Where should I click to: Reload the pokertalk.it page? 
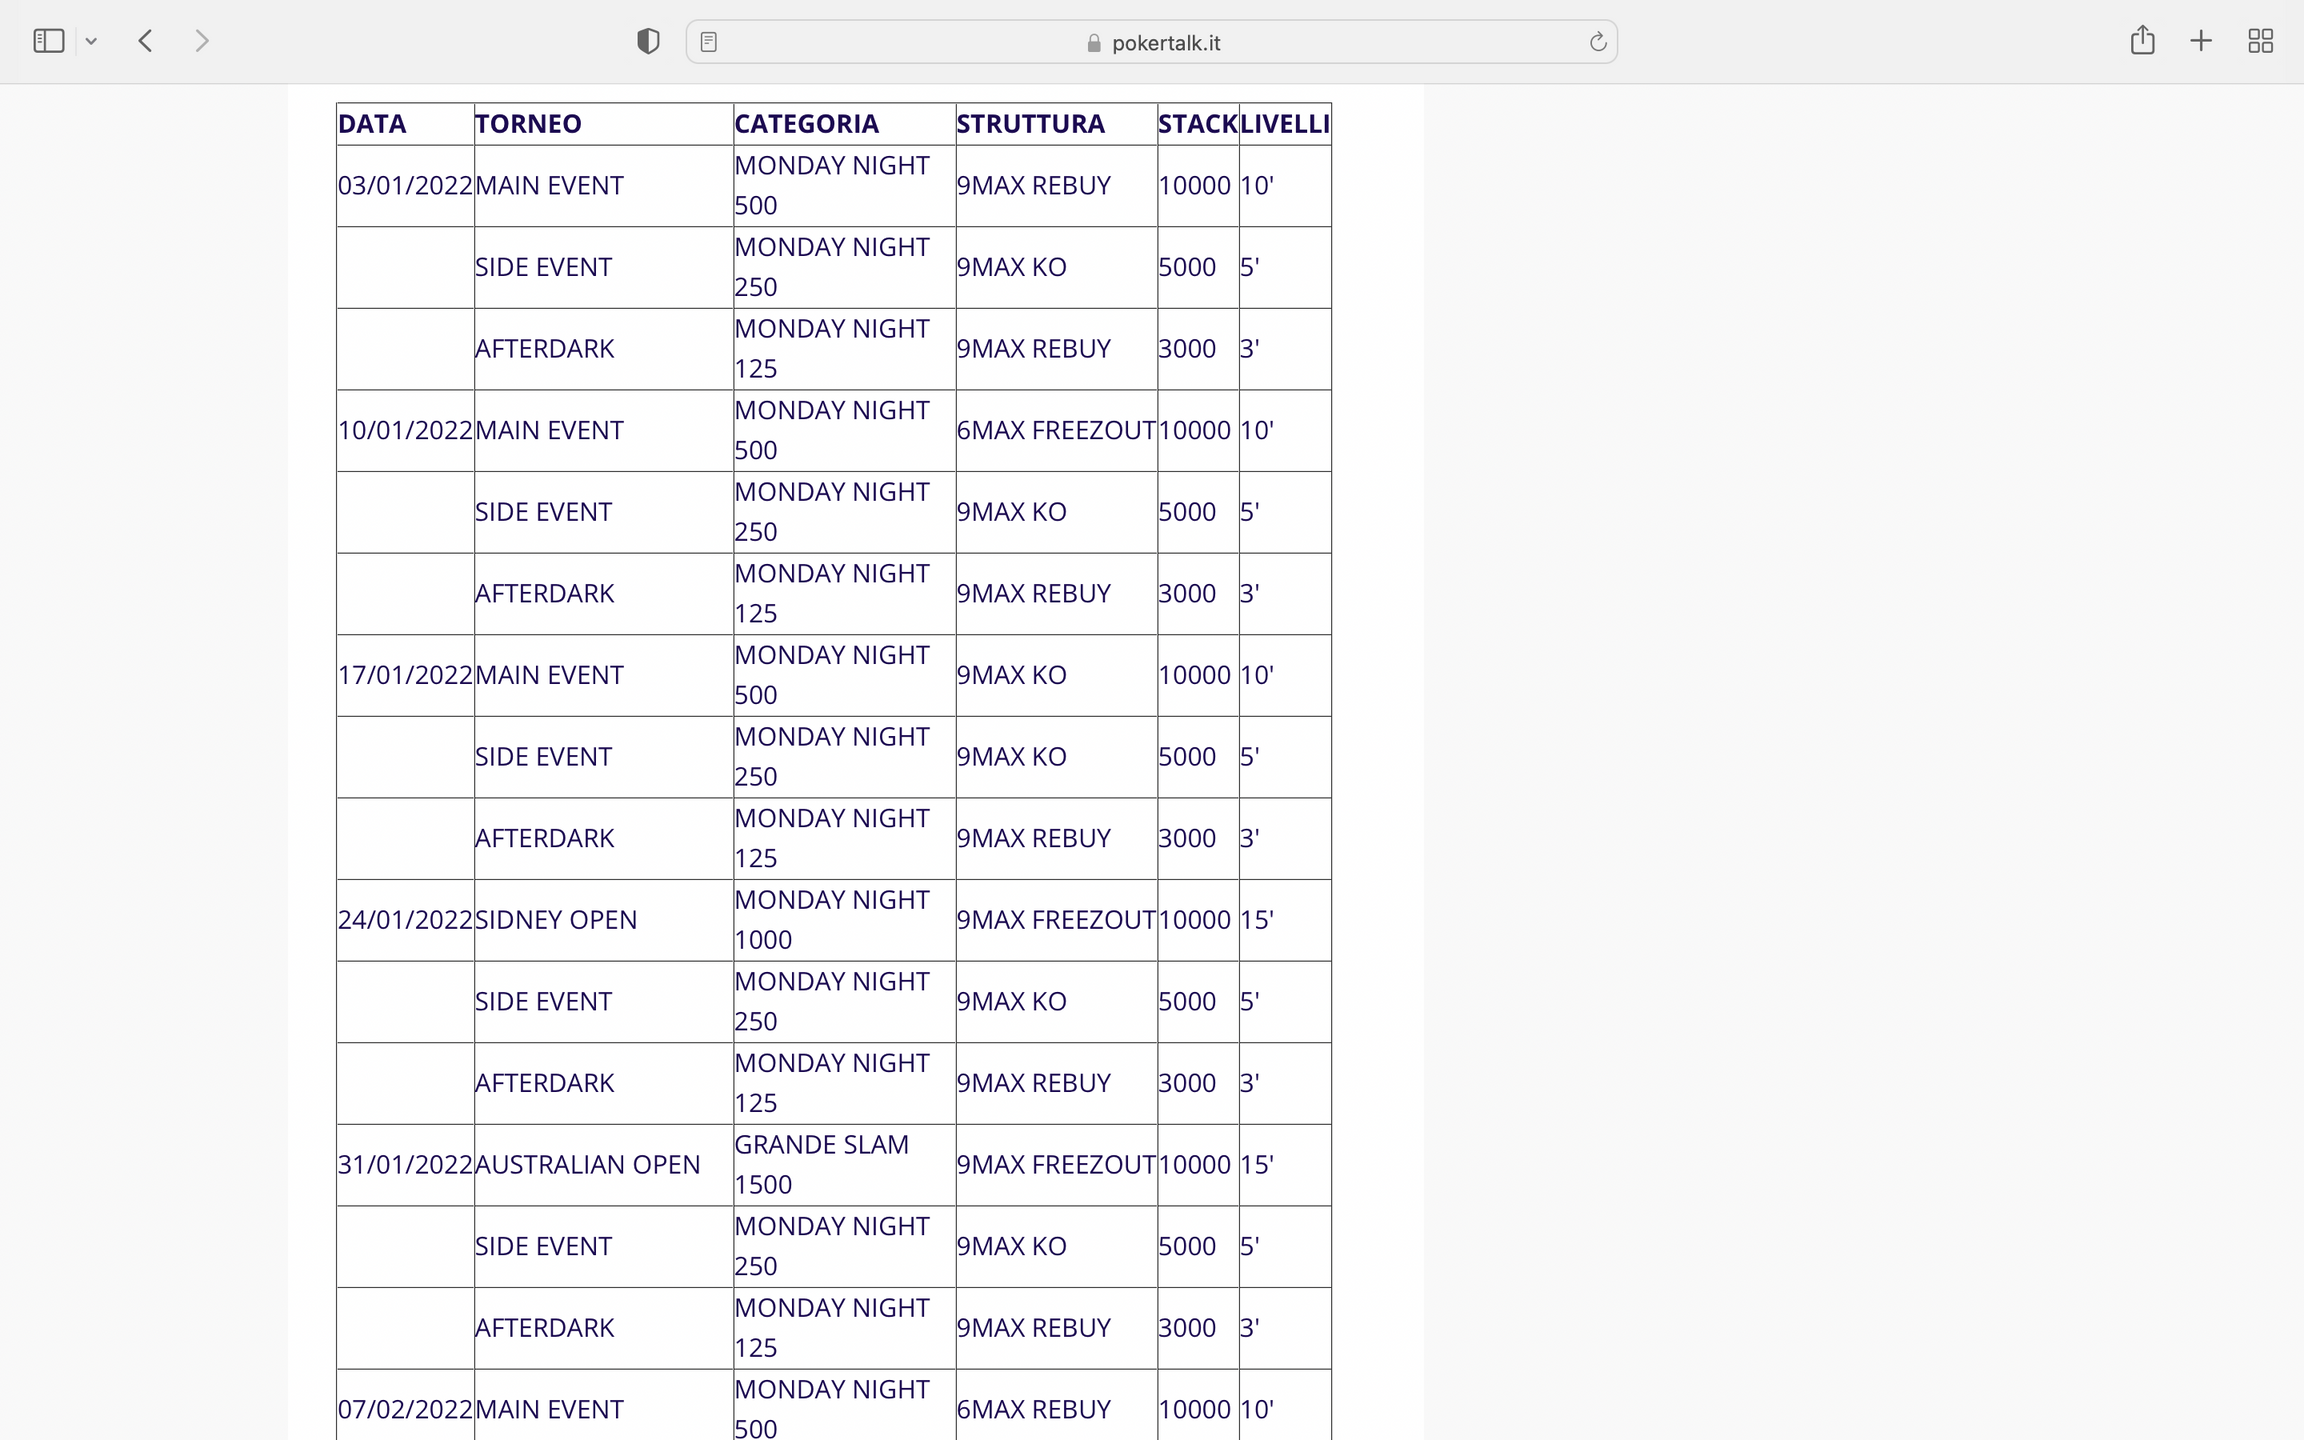click(x=1597, y=42)
